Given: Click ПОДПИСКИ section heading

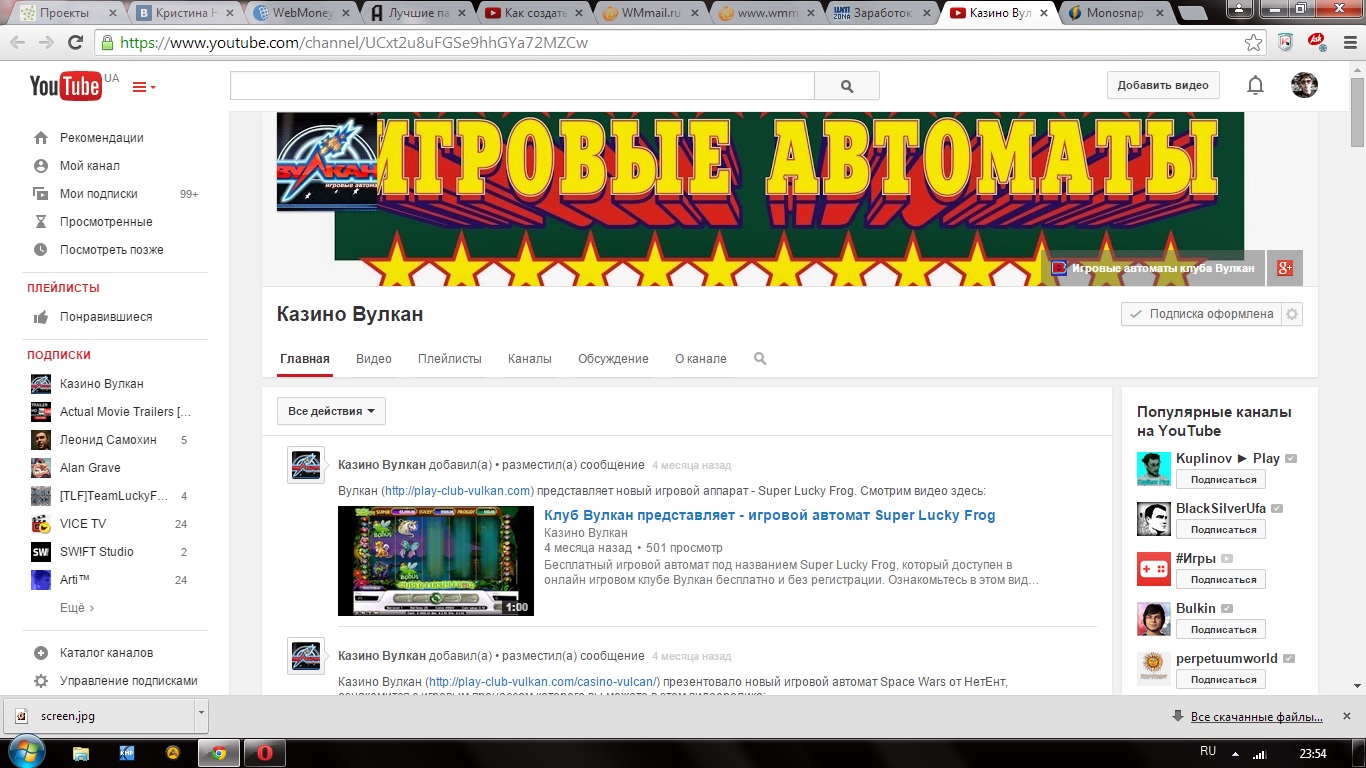Looking at the screenshot, I should pos(59,355).
